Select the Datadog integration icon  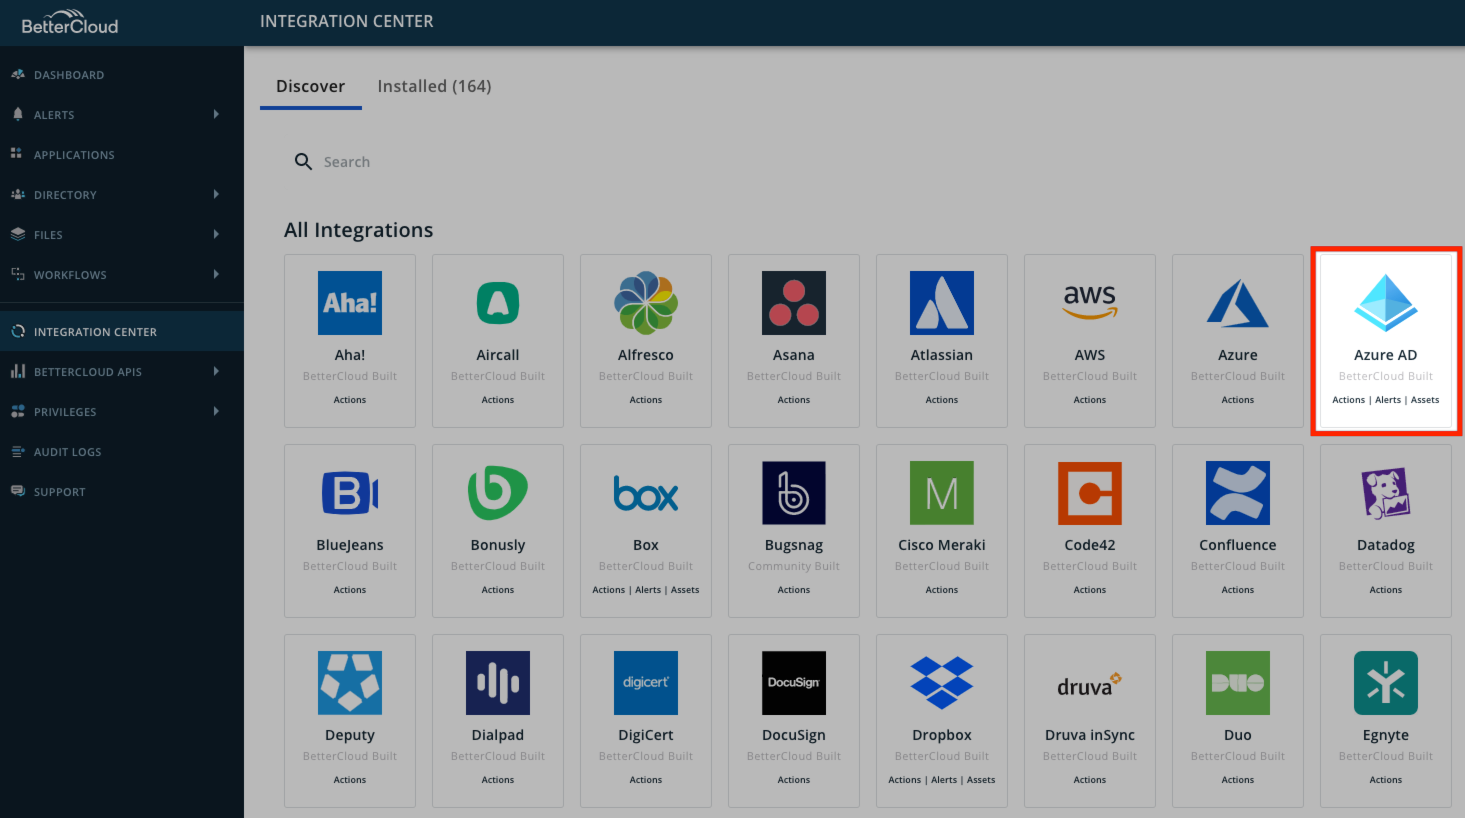[1385, 493]
